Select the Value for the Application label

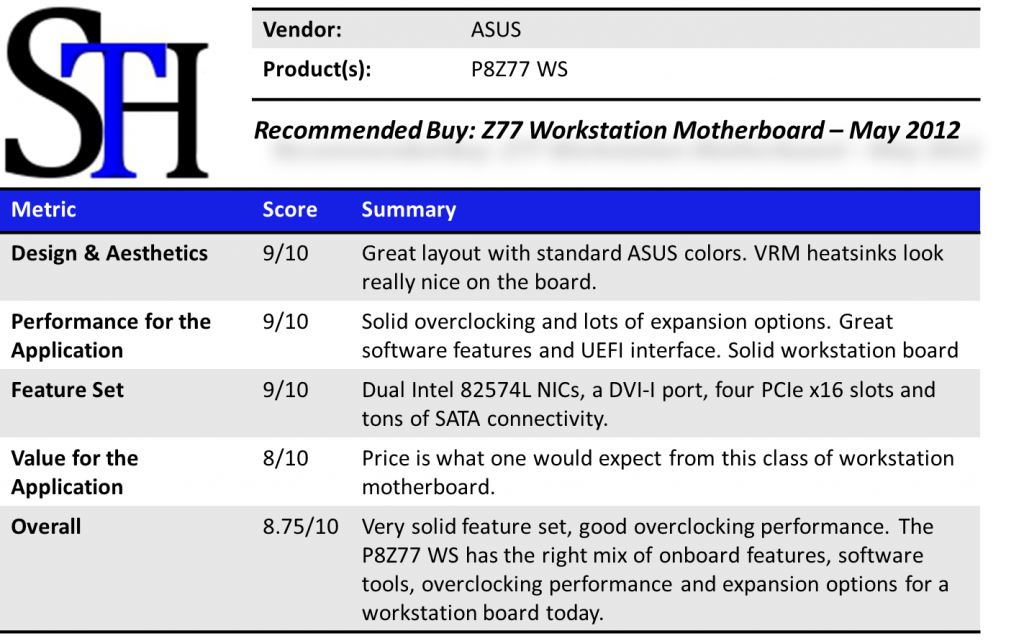pyautogui.click(x=74, y=472)
